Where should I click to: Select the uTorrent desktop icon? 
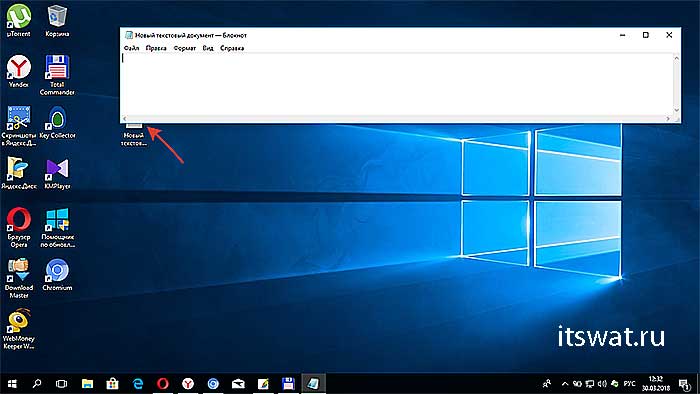point(19,20)
